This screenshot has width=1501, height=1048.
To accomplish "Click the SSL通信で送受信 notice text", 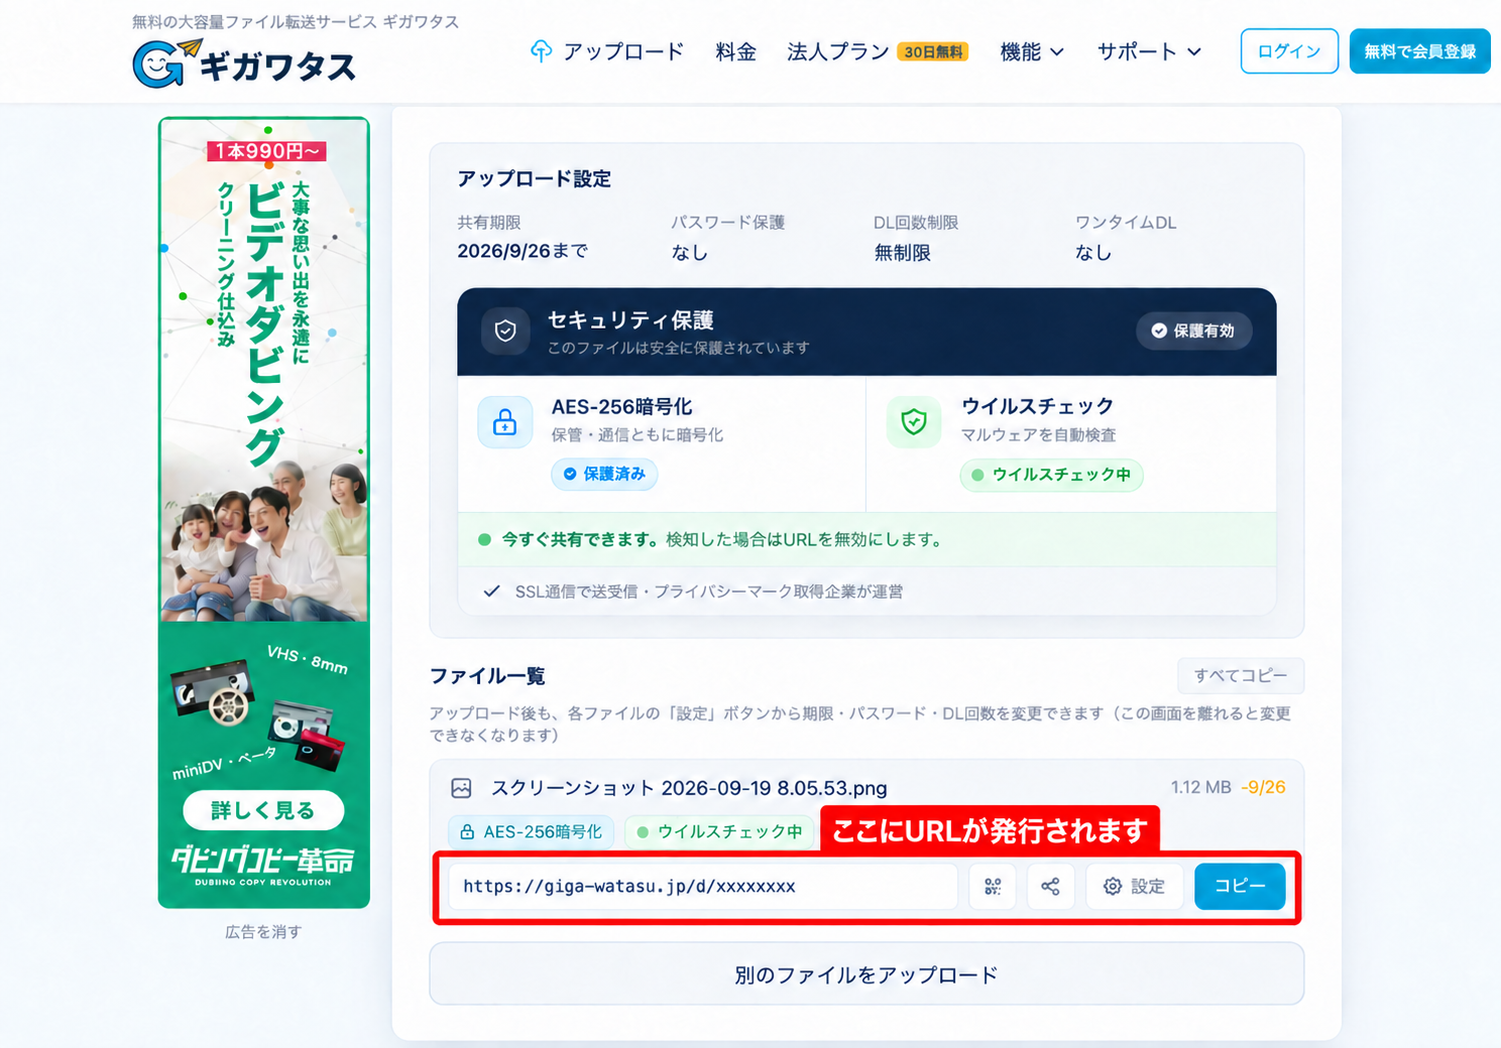I will (709, 591).
